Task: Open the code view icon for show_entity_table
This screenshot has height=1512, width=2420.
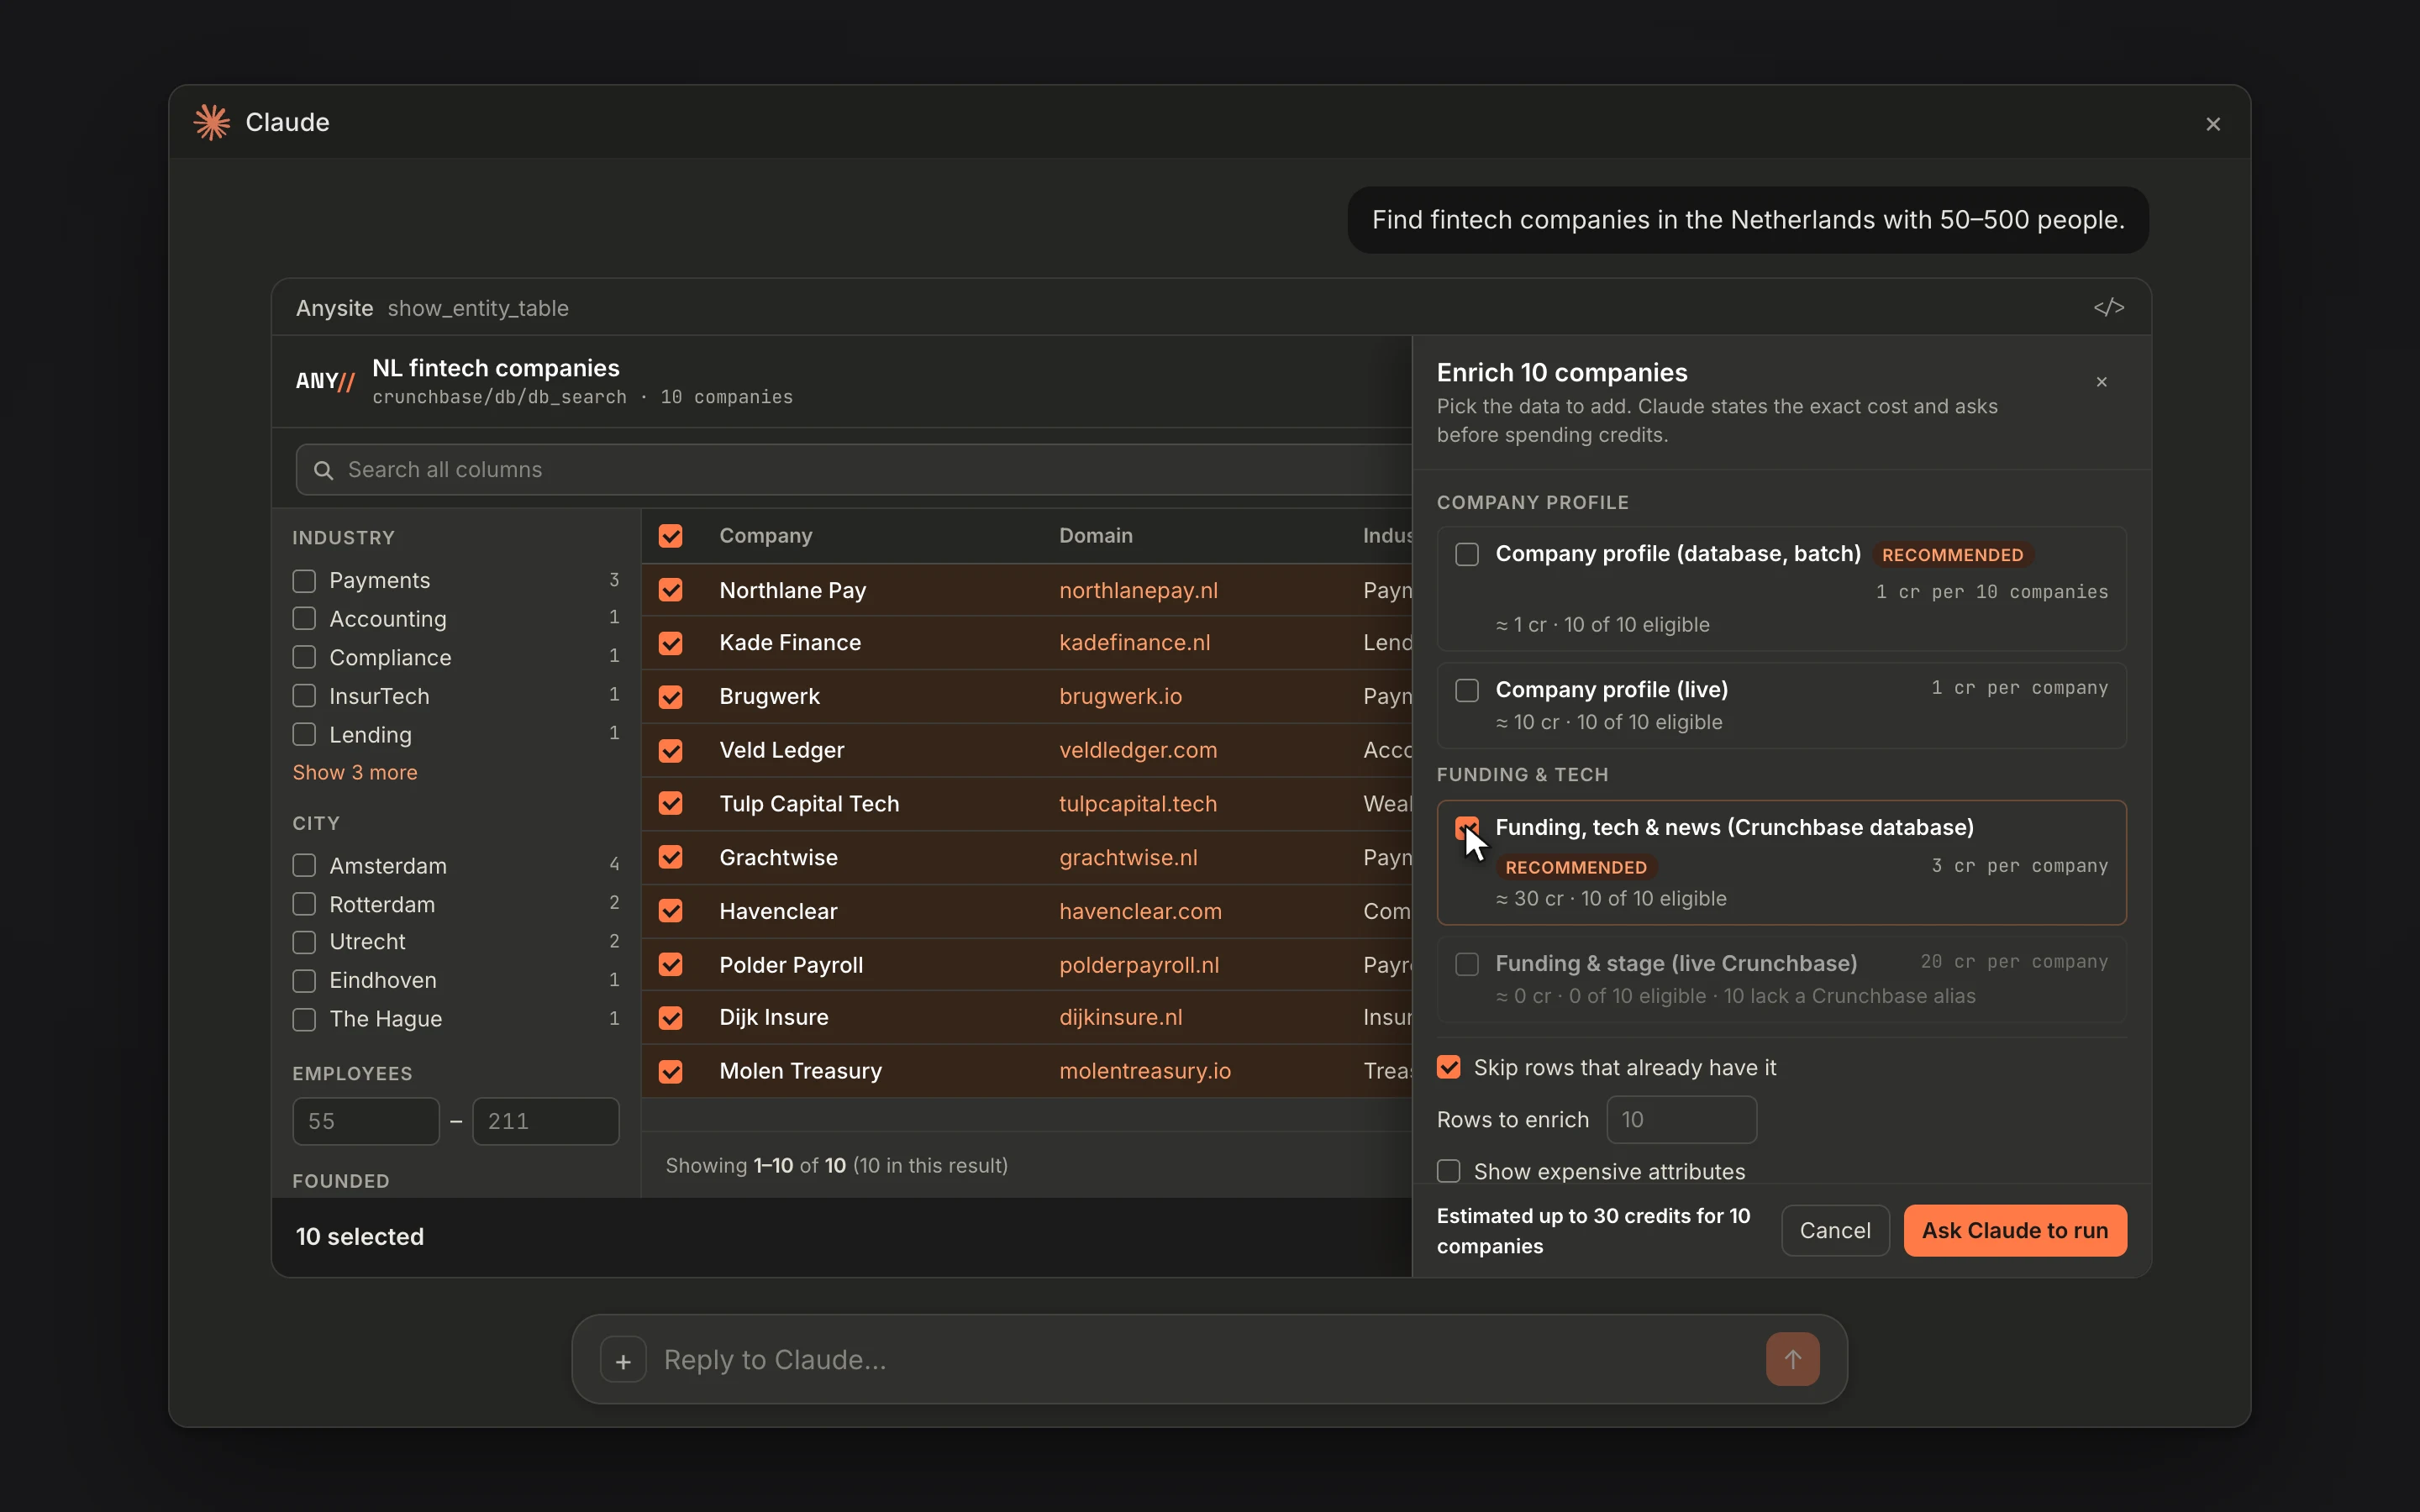Action: pos(2109,307)
